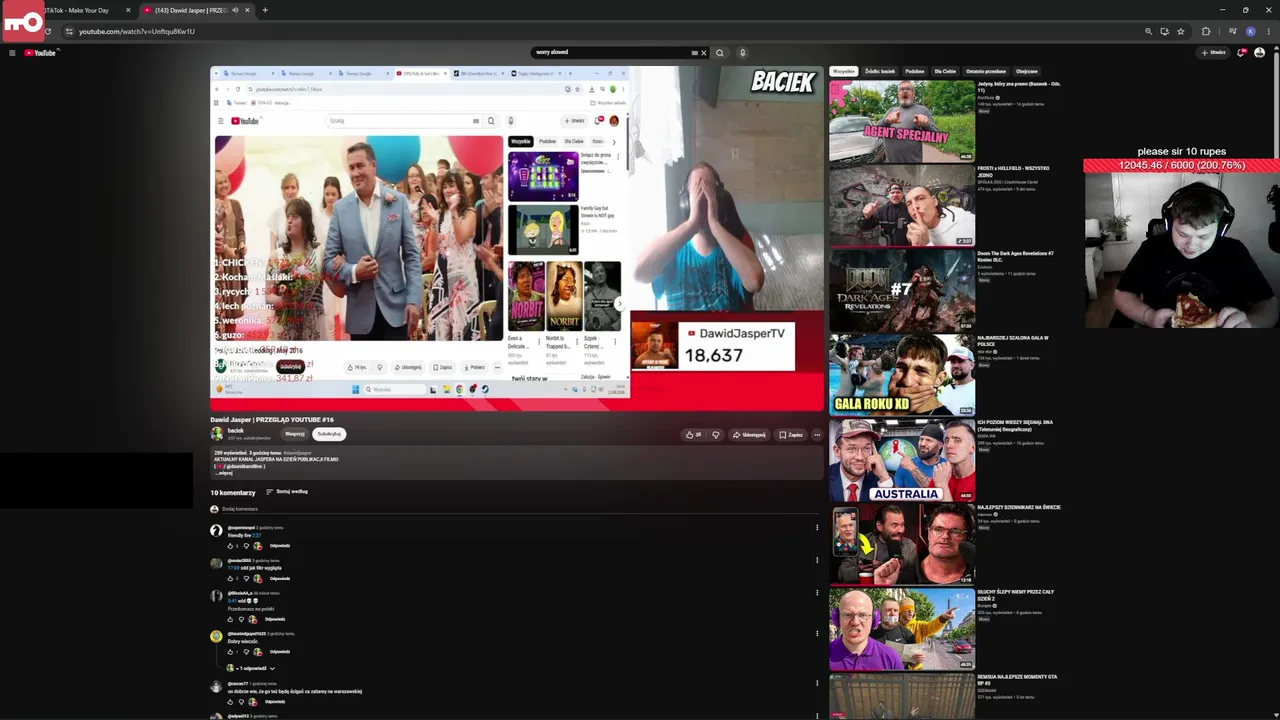Open FROSTI x HELLFIELD video title
The height and width of the screenshot is (720, 1280).
(1013, 171)
